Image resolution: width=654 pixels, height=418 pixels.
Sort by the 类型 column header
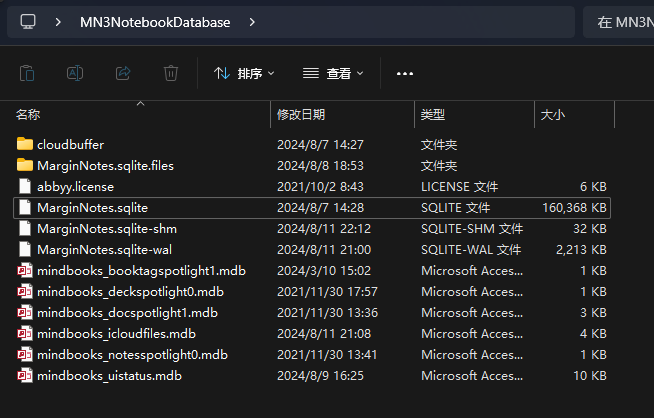click(x=433, y=115)
